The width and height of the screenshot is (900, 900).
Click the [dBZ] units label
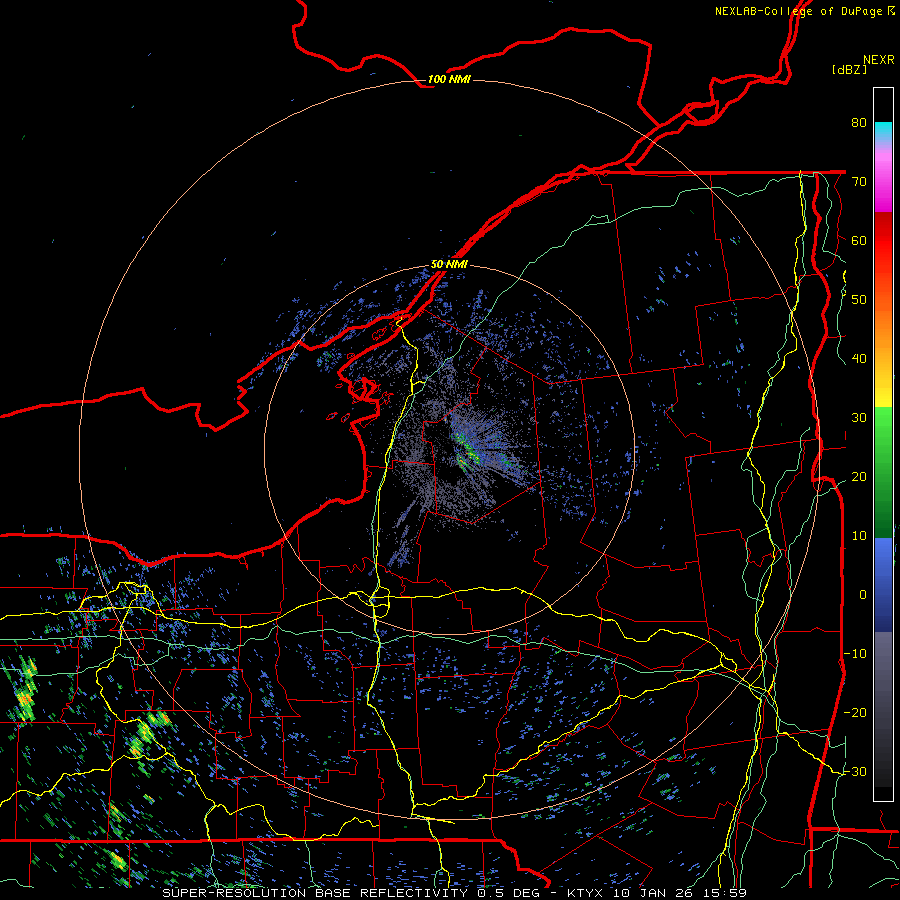point(849,70)
